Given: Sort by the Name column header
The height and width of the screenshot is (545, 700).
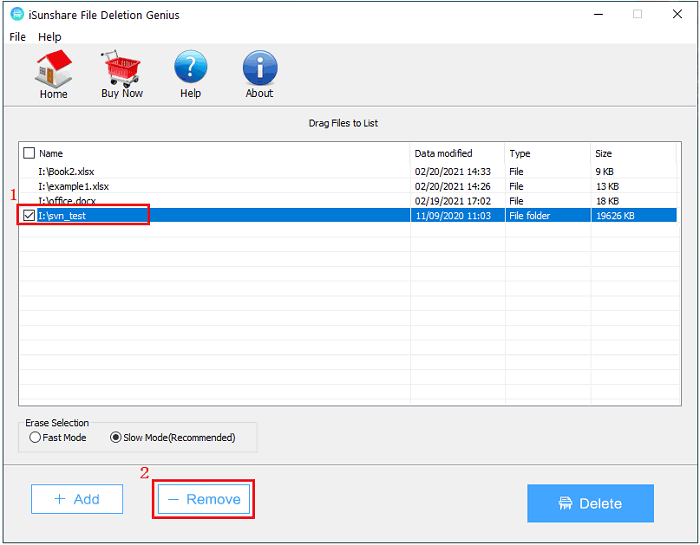Looking at the screenshot, I should (51, 154).
